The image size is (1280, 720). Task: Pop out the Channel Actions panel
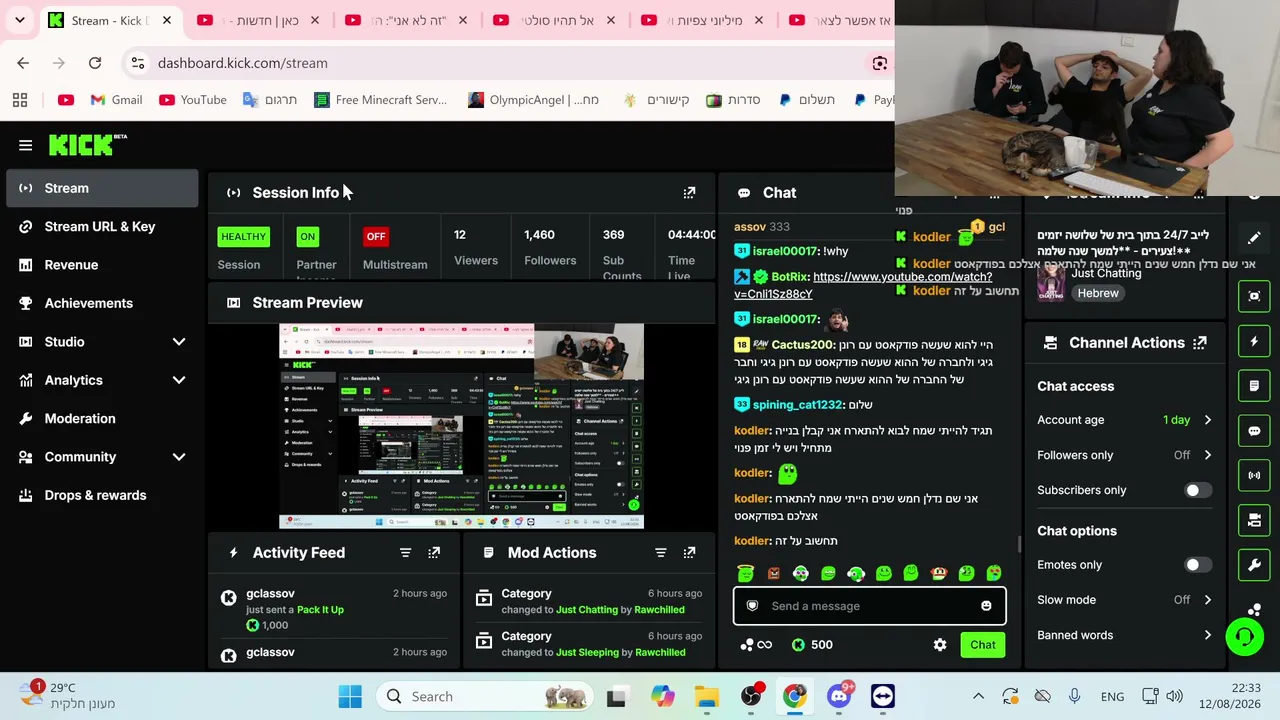pyautogui.click(x=1200, y=343)
